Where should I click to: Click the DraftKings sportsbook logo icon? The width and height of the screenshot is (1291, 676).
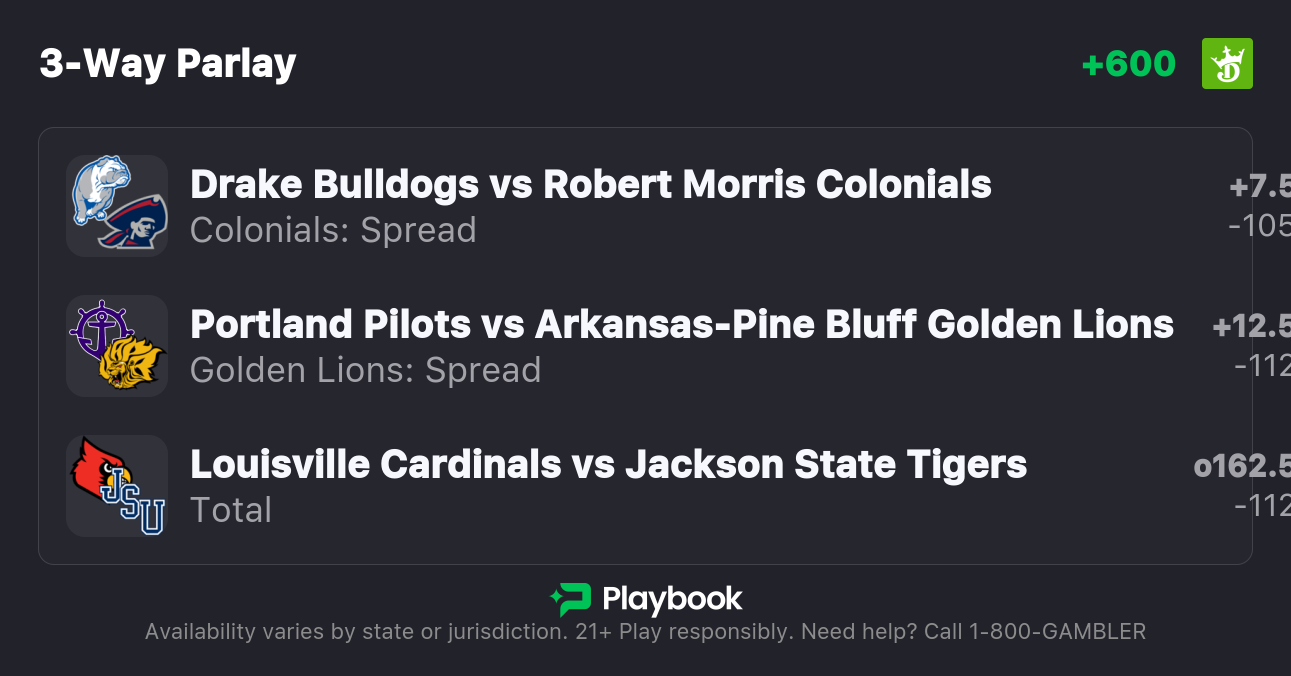coord(1226,64)
